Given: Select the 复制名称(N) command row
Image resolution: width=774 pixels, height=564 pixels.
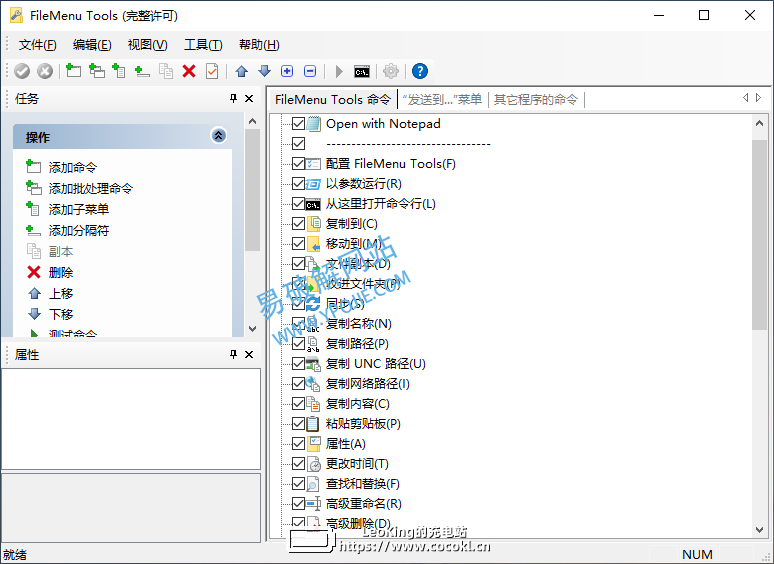Looking at the screenshot, I should (x=358, y=324).
